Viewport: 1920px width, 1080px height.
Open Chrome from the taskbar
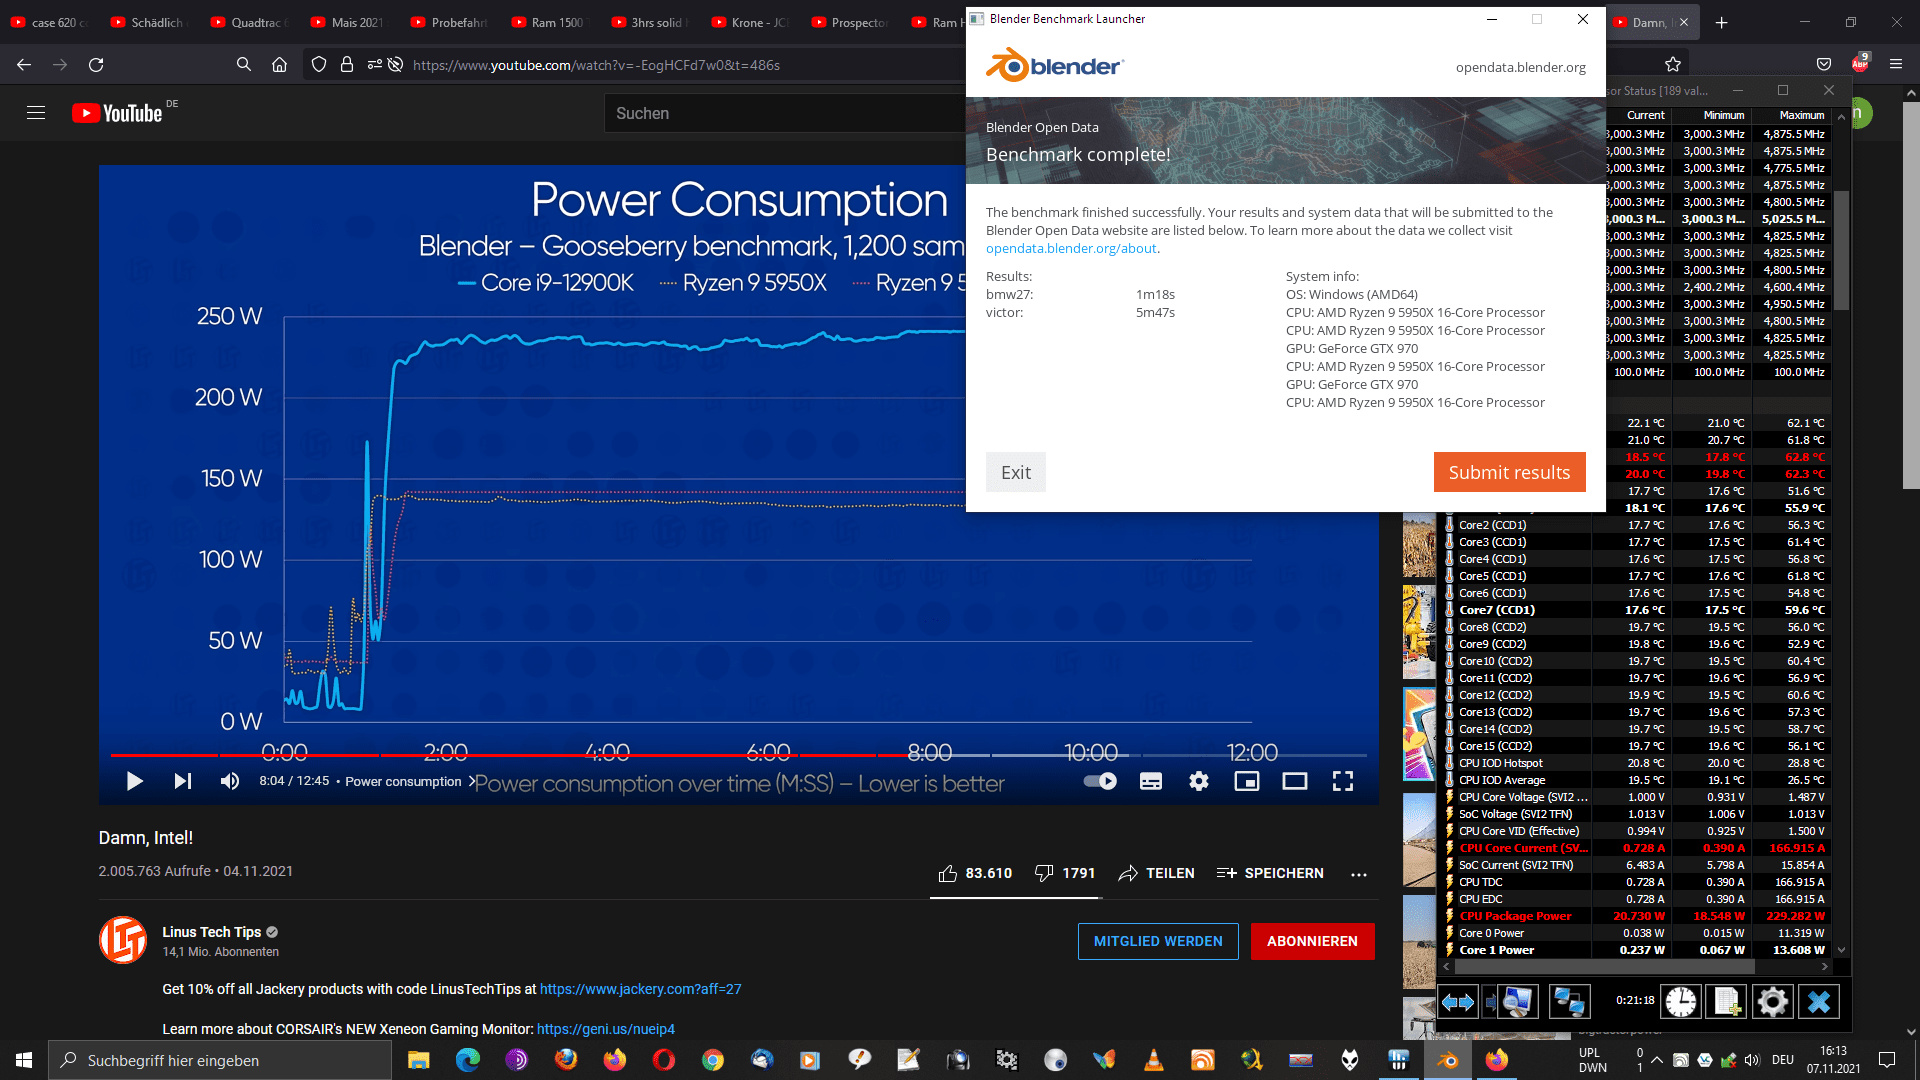(x=712, y=1060)
